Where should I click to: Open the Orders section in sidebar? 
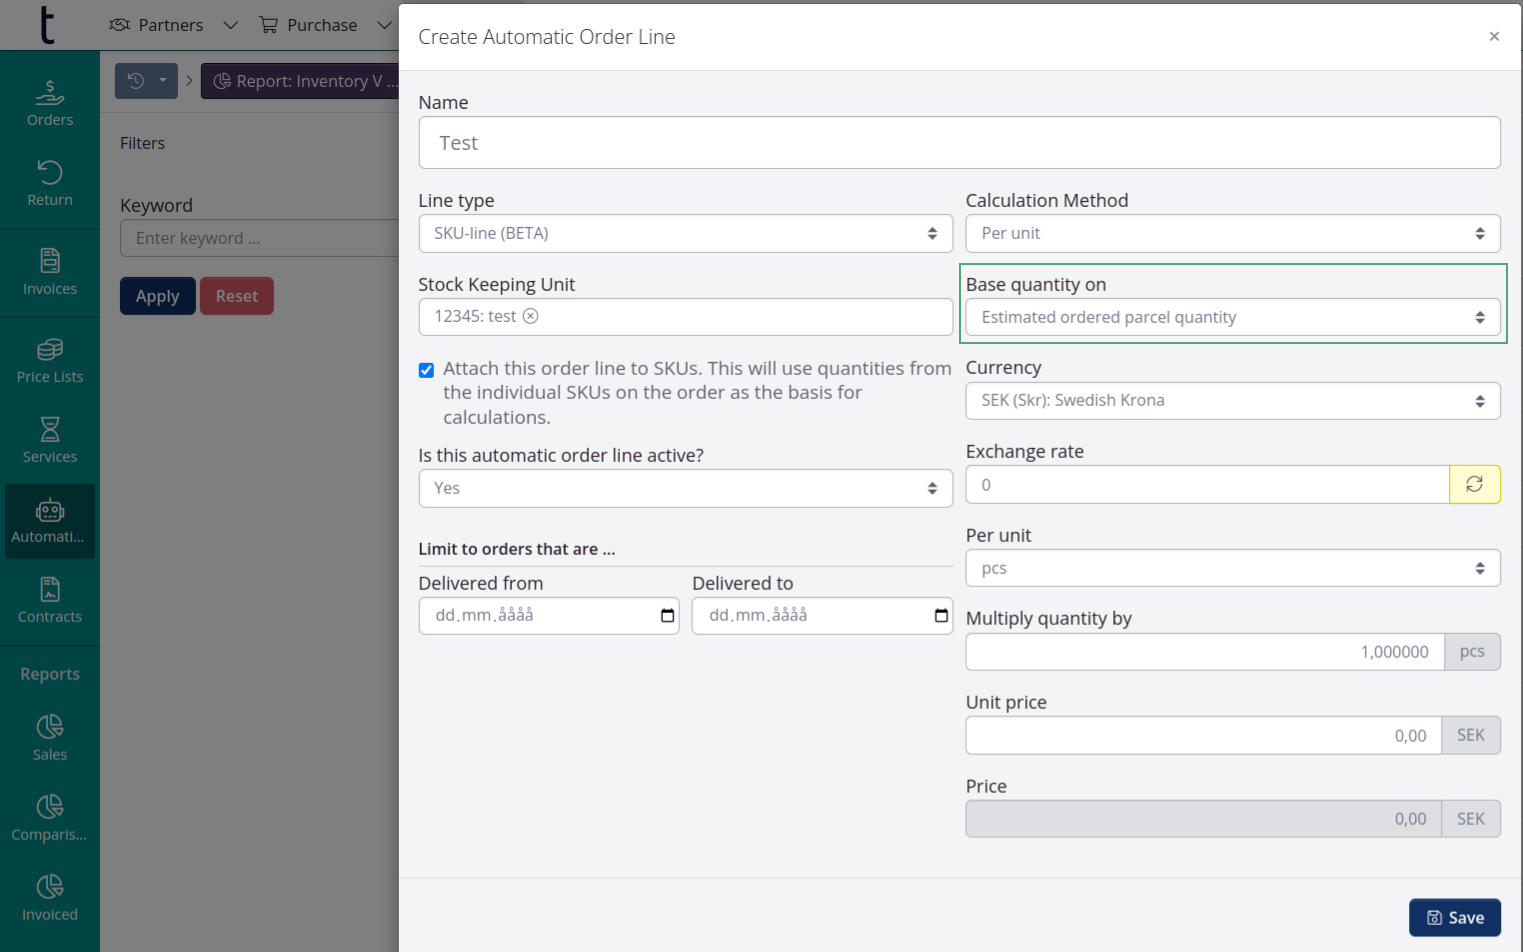49,103
